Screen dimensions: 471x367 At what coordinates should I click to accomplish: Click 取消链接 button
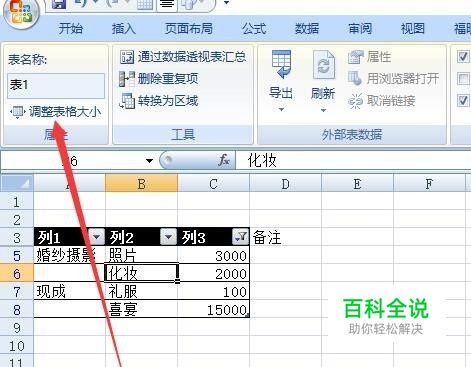coord(382,101)
